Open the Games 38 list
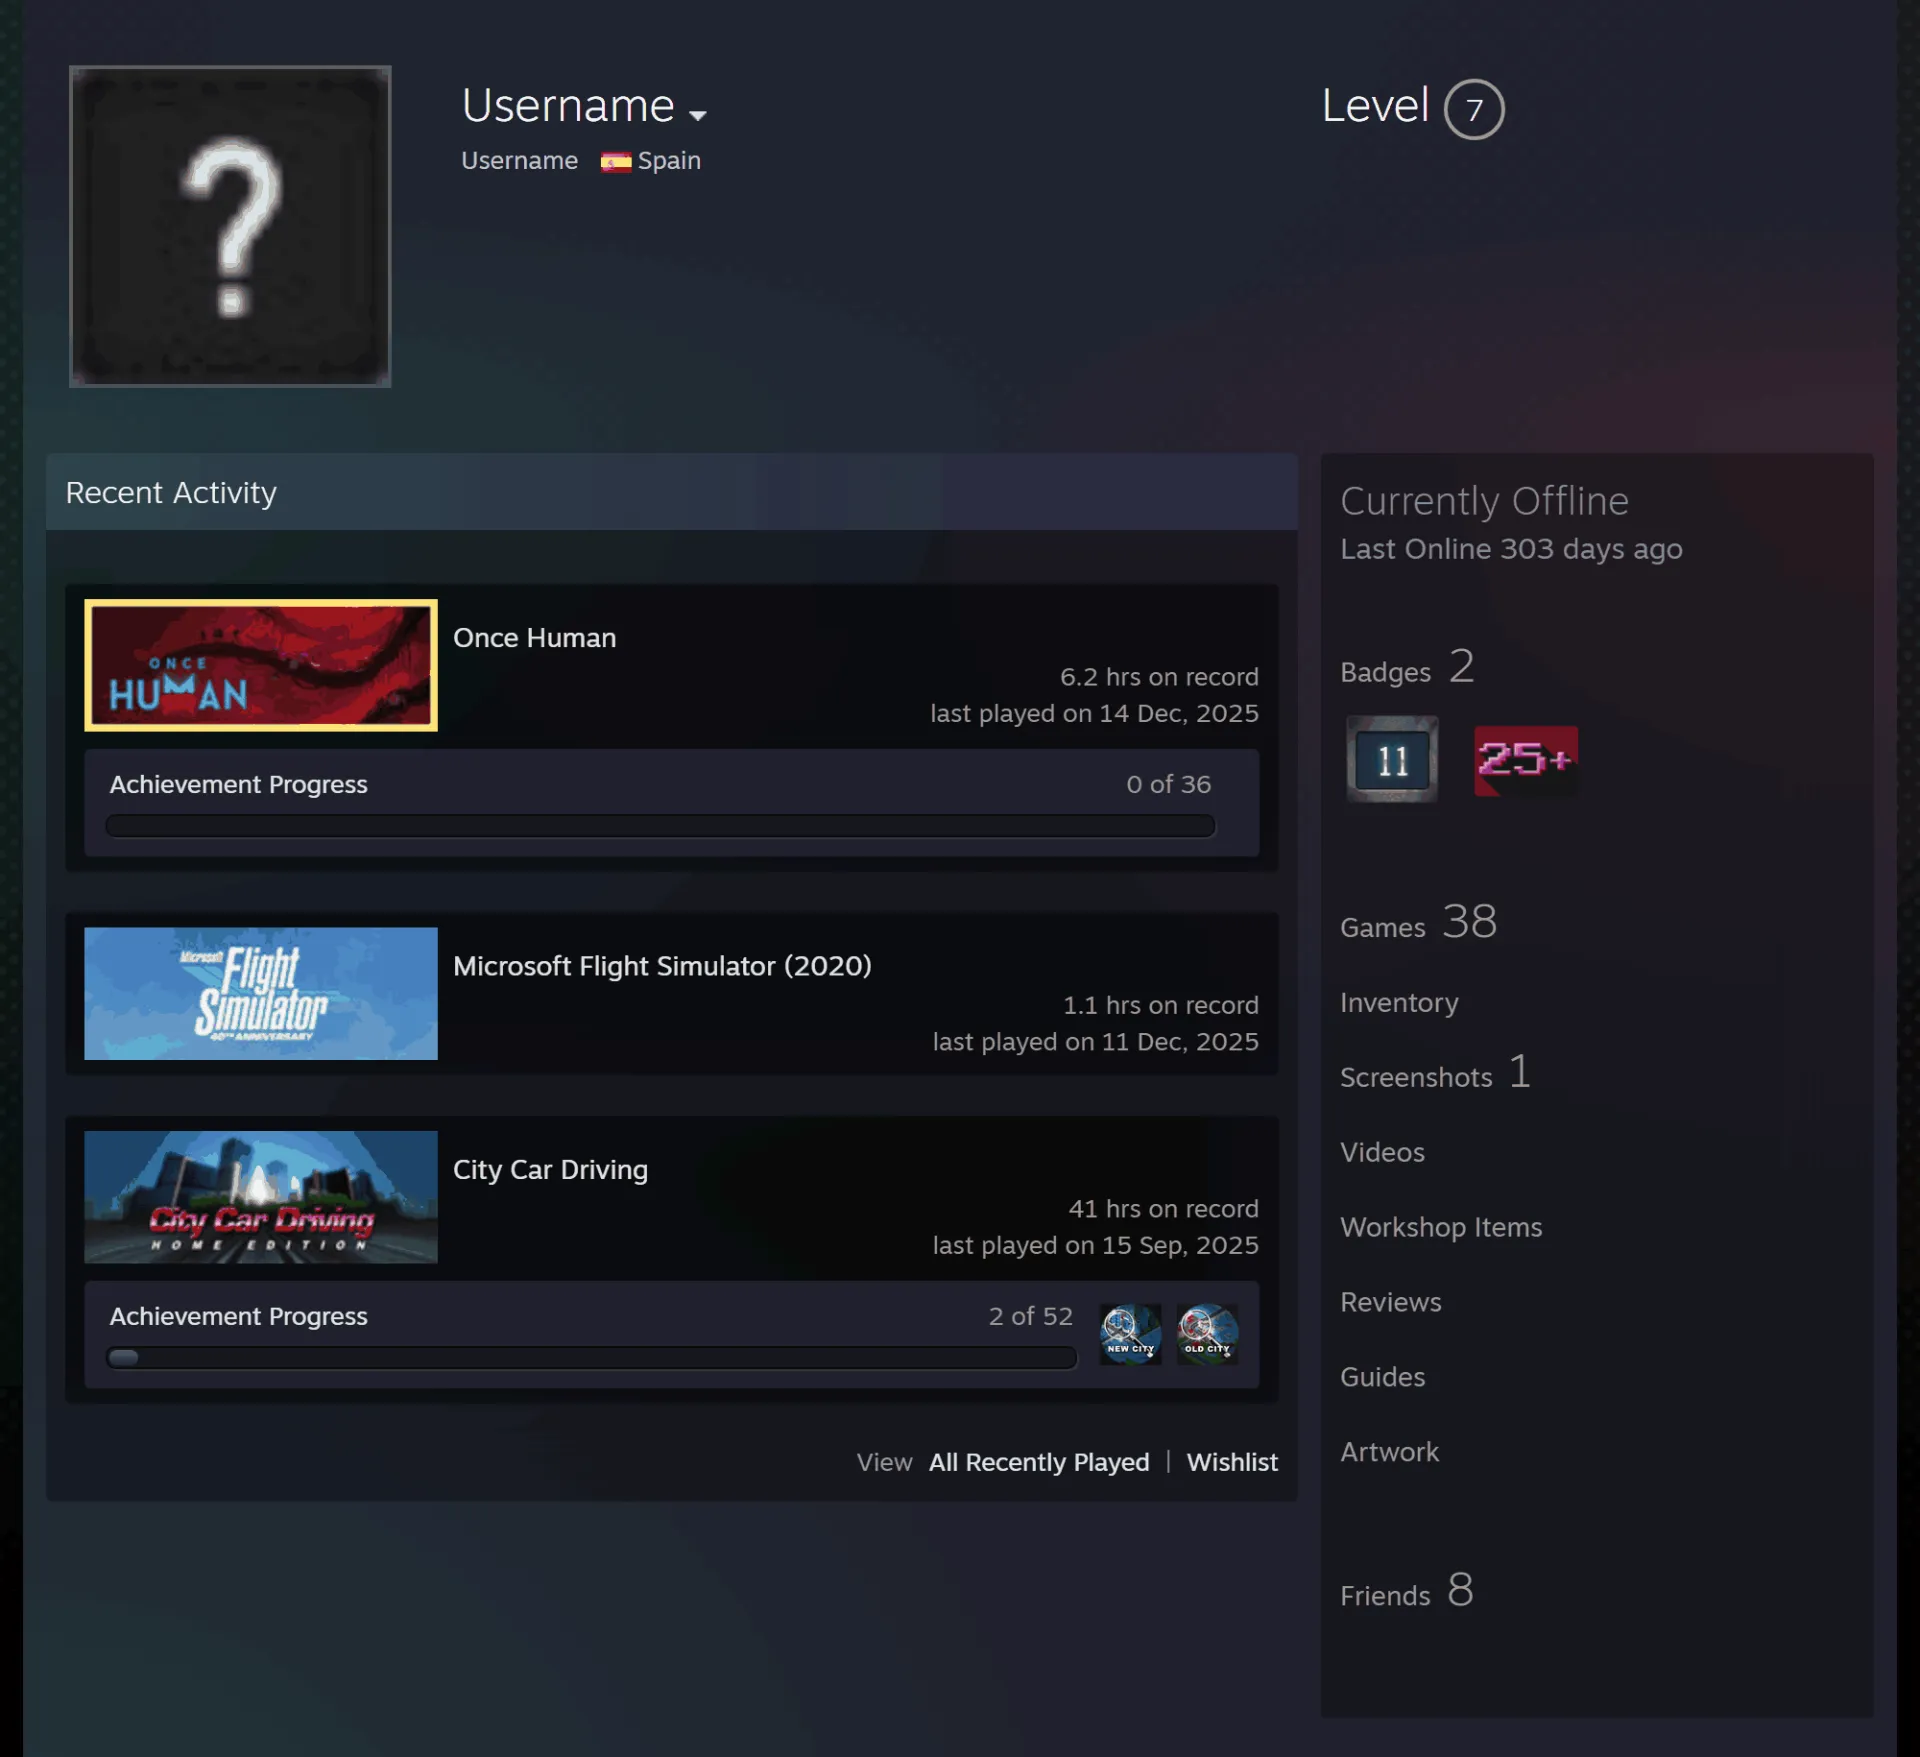 coord(1418,922)
